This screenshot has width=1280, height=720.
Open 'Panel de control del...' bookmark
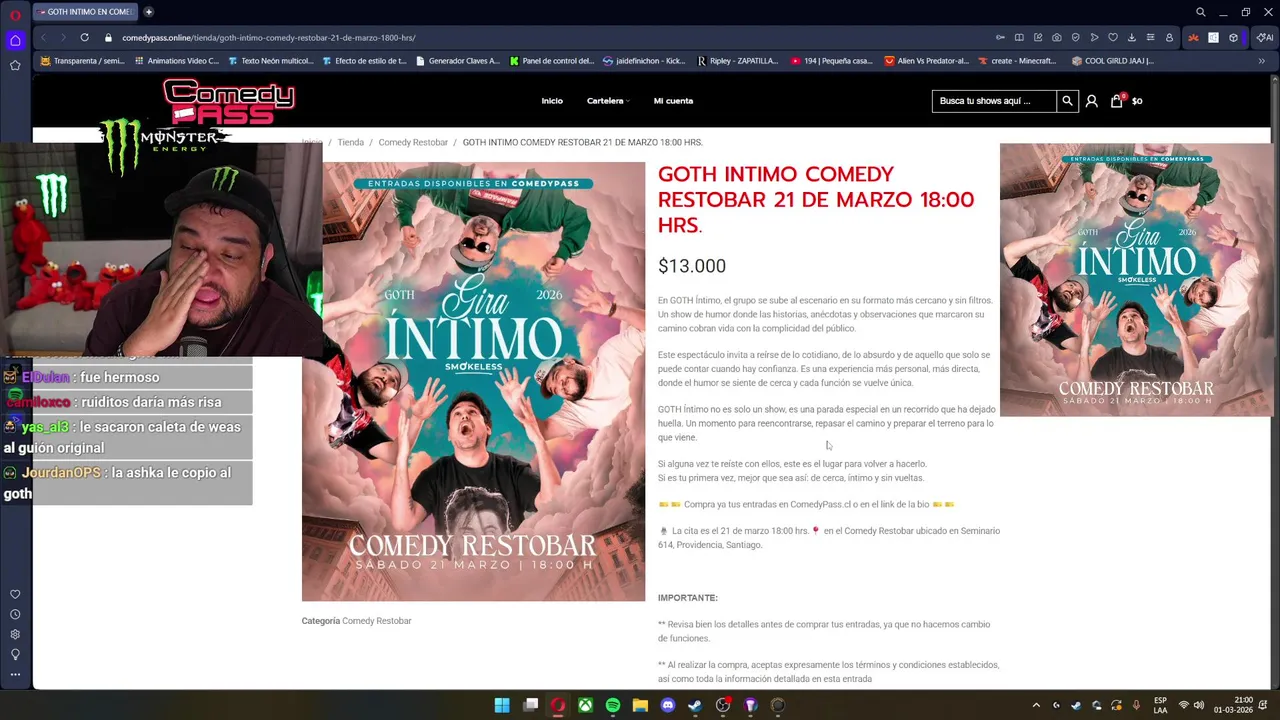click(551, 61)
